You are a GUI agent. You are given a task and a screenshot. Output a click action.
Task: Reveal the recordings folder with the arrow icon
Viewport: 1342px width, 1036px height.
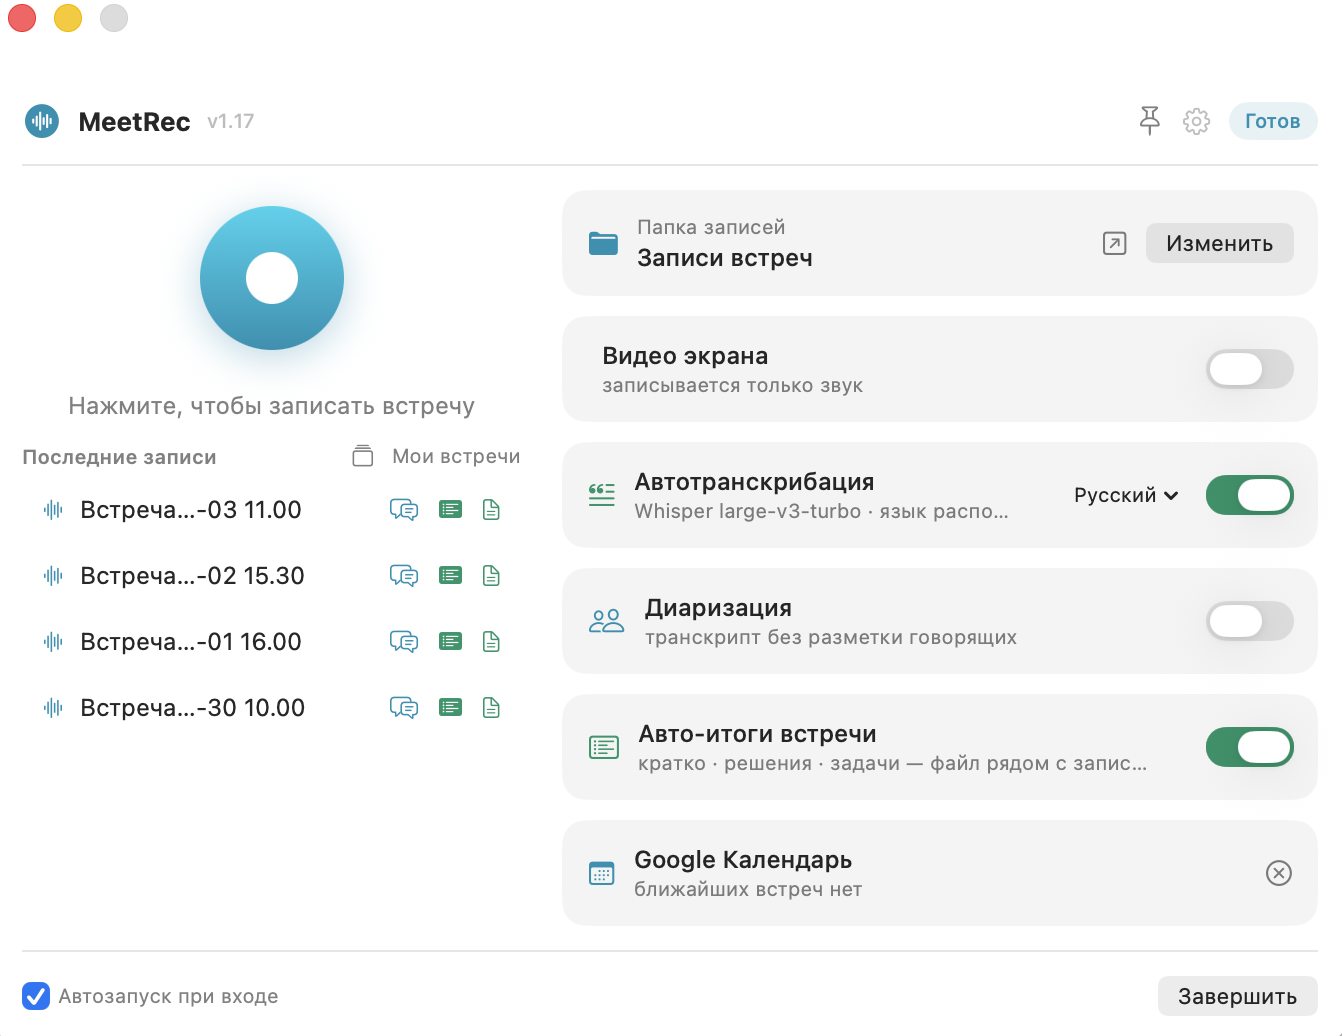[x=1114, y=243]
